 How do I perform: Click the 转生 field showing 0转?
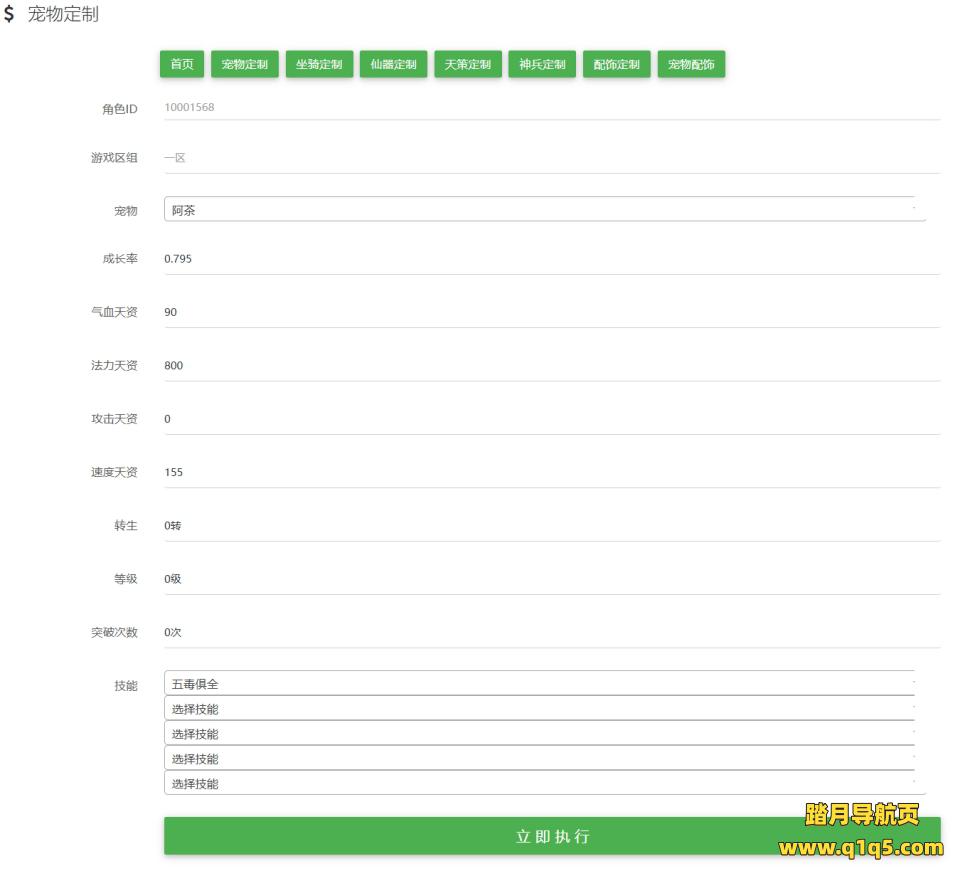(550, 526)
